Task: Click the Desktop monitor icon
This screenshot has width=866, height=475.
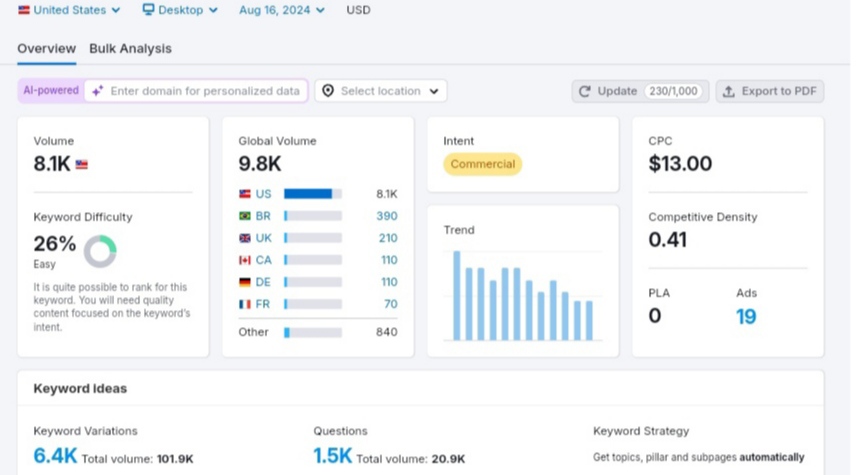Action: coord(148,9)
